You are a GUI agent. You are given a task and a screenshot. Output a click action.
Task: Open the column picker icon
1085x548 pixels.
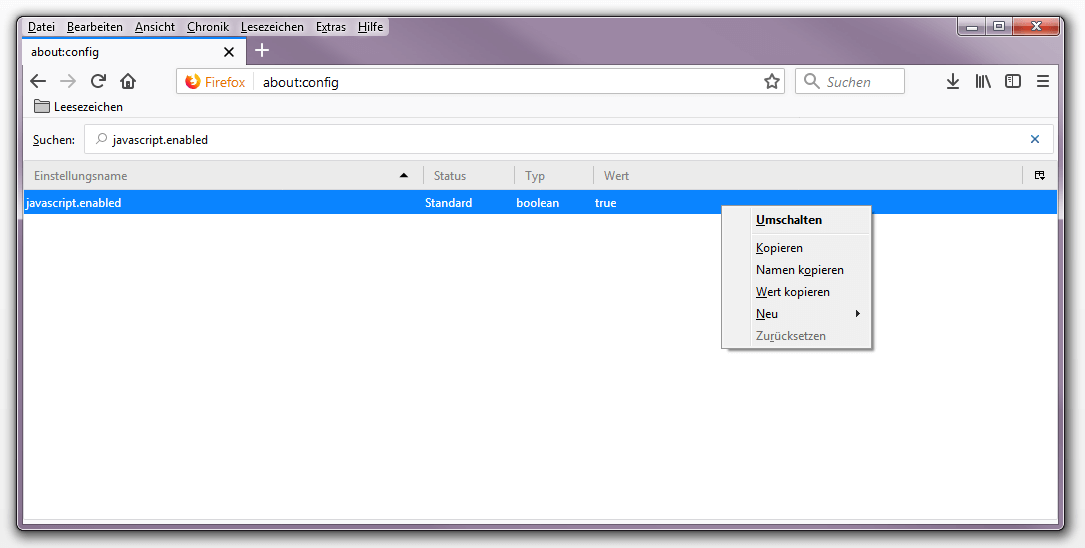point(1039,176)
